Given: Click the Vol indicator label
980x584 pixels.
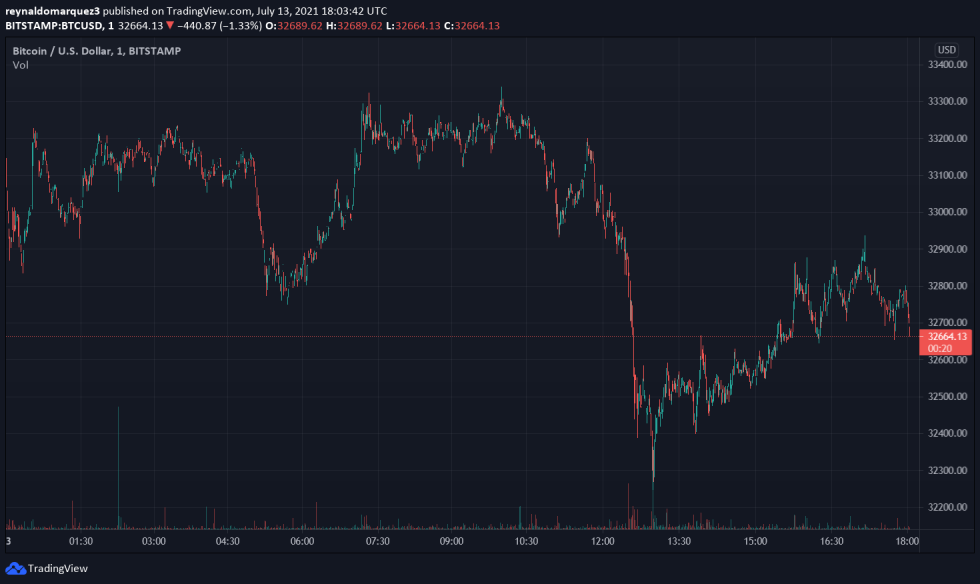Looking at the screenshot, I should pos(21,65).
